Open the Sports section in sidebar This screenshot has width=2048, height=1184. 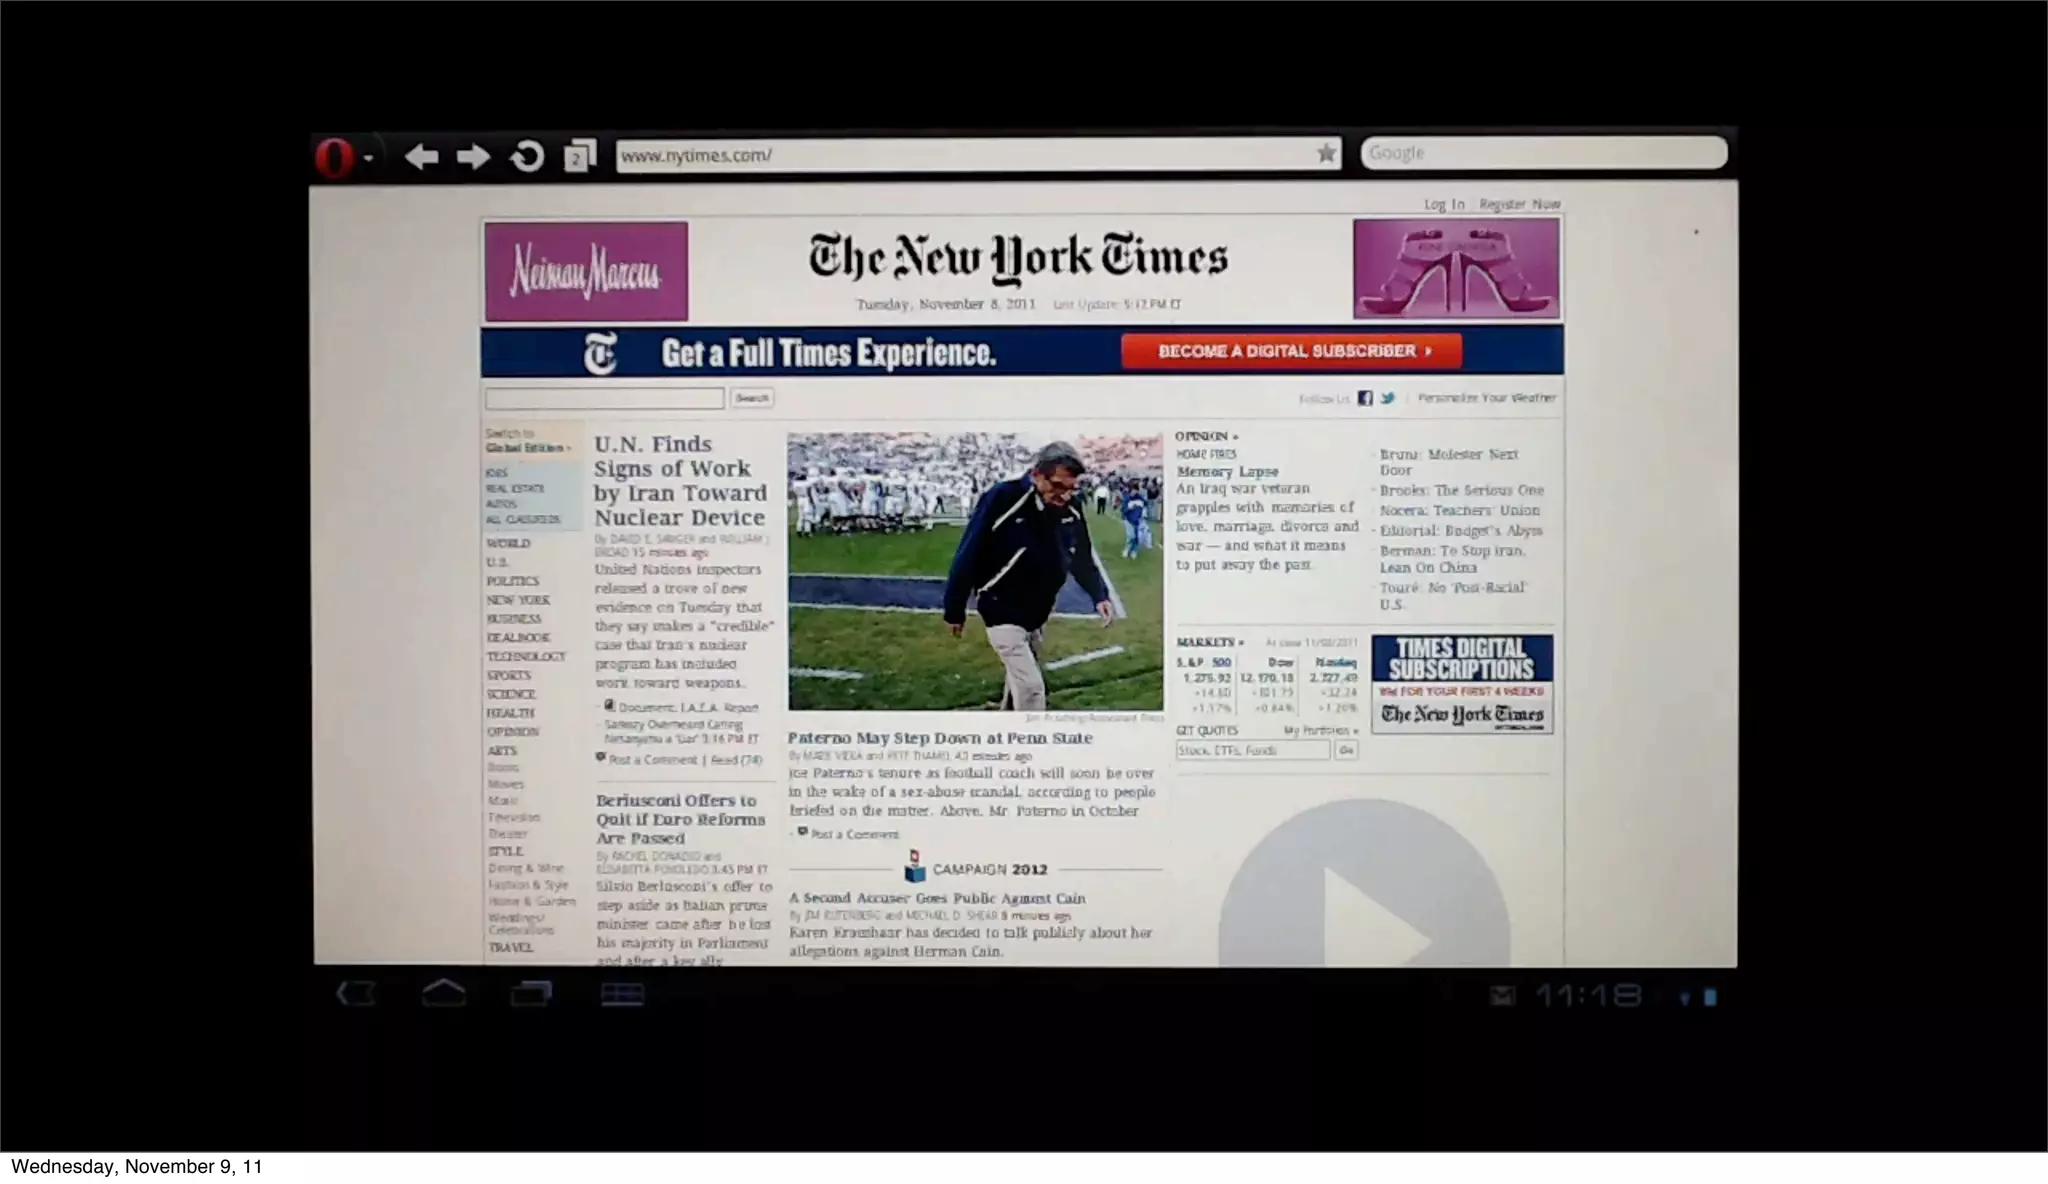coord(509,676)
